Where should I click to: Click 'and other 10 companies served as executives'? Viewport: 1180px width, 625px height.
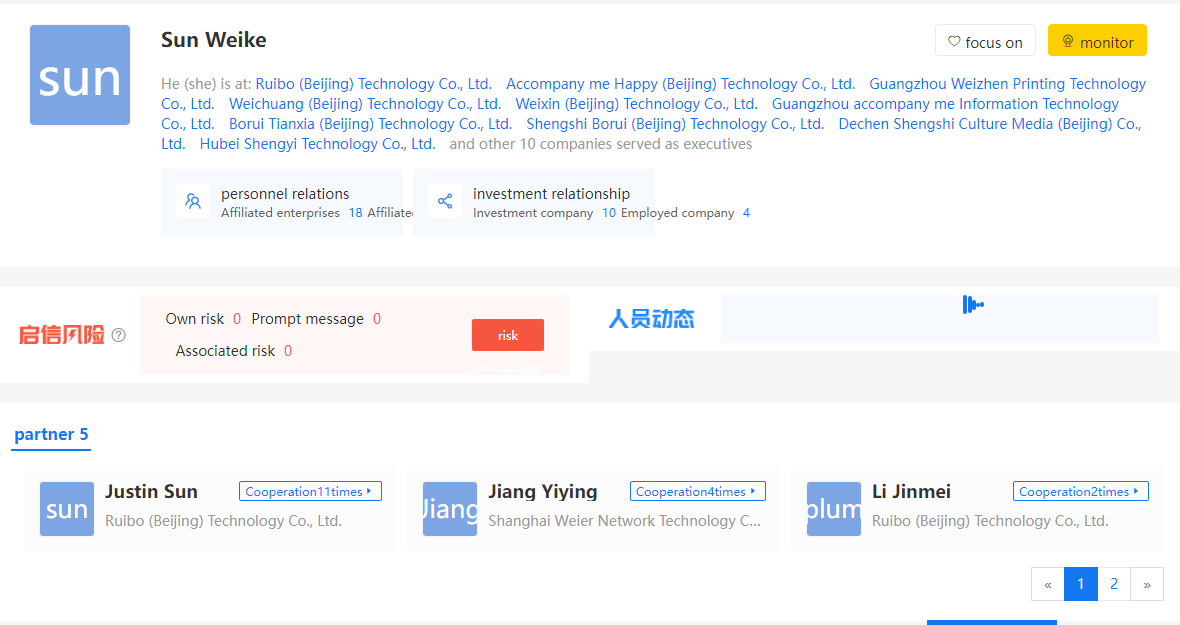pyautogui.click(x=601, y=144)
